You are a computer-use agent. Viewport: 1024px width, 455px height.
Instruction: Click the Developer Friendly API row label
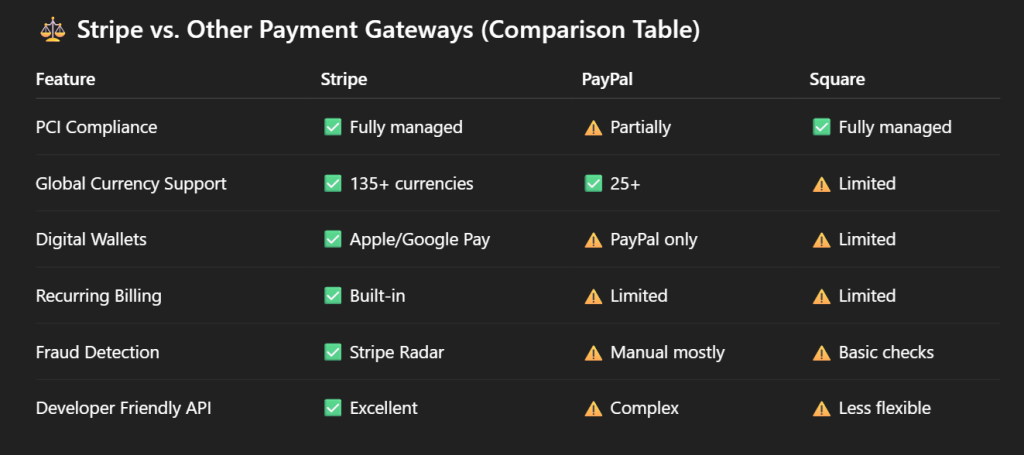pos(123,409)
